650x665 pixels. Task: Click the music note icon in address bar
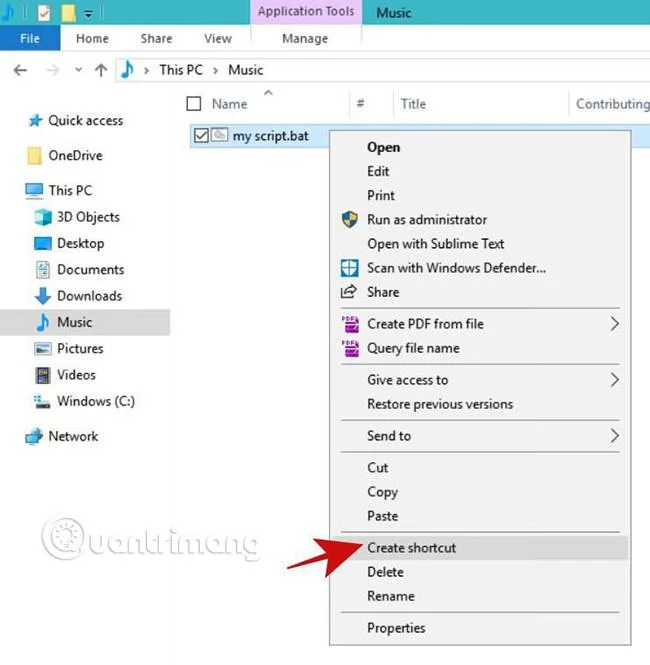click(x=127, y=69)
